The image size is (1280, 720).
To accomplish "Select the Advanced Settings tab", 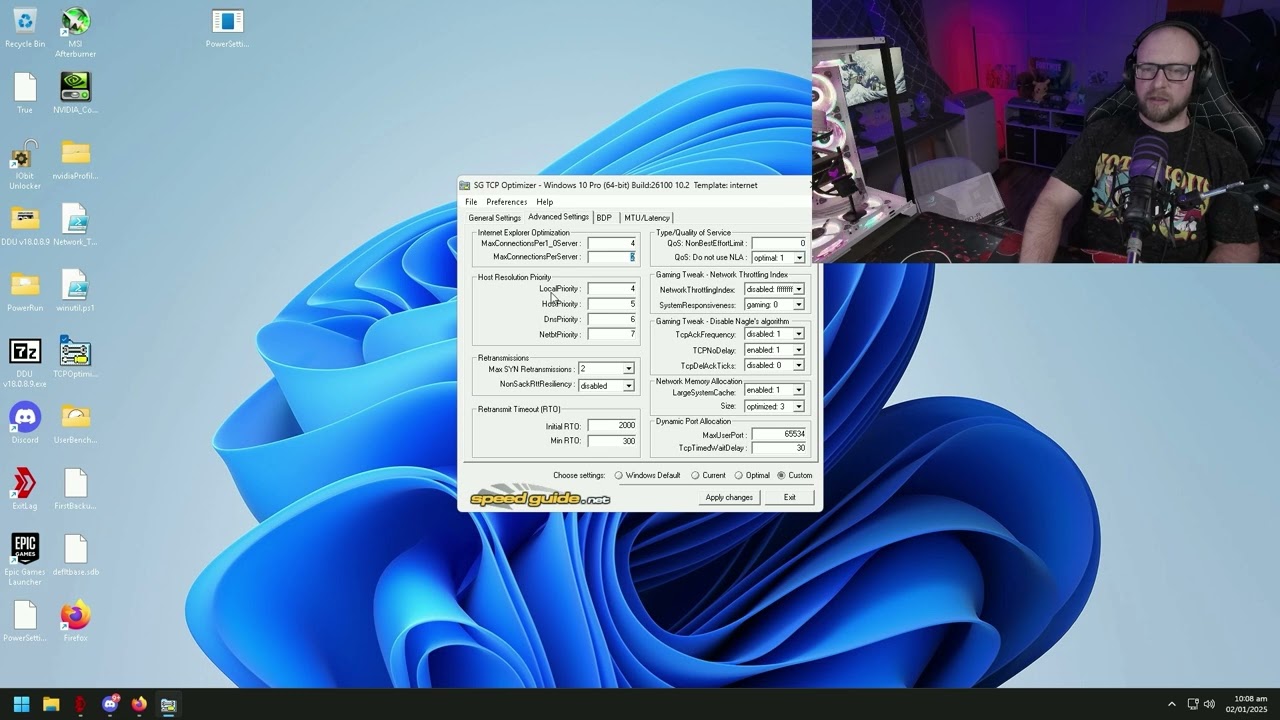I will pos(558,217).
